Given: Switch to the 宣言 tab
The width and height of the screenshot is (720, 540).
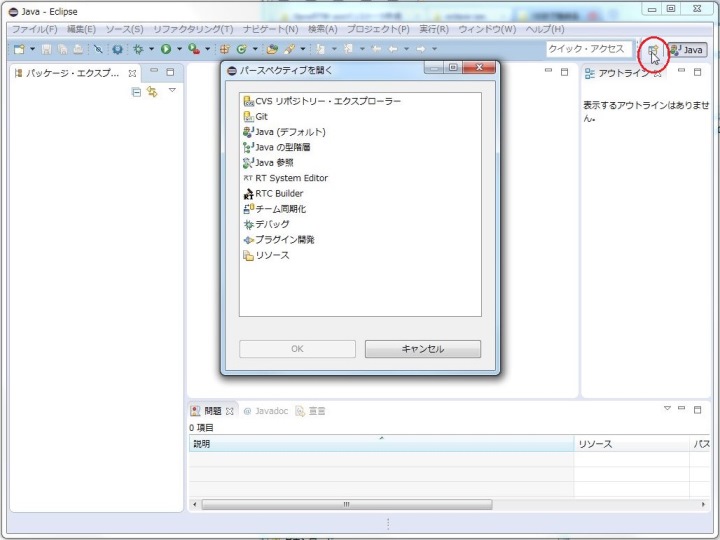Looking at the screenshot, I should pos(310,411).
